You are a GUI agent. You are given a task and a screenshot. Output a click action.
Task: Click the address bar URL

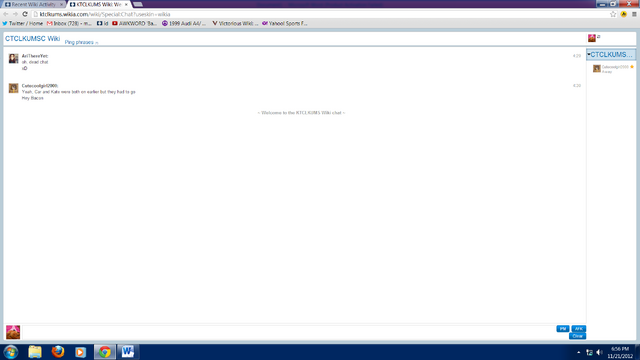105,14
